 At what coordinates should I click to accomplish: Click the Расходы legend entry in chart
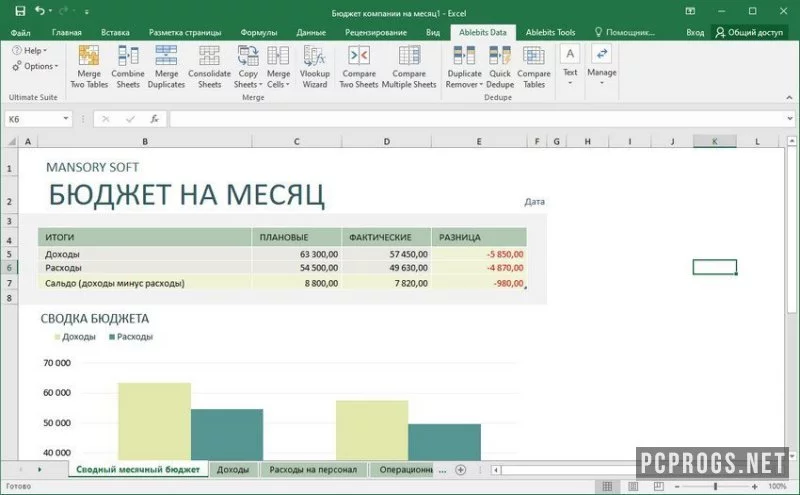pos(131,337)
